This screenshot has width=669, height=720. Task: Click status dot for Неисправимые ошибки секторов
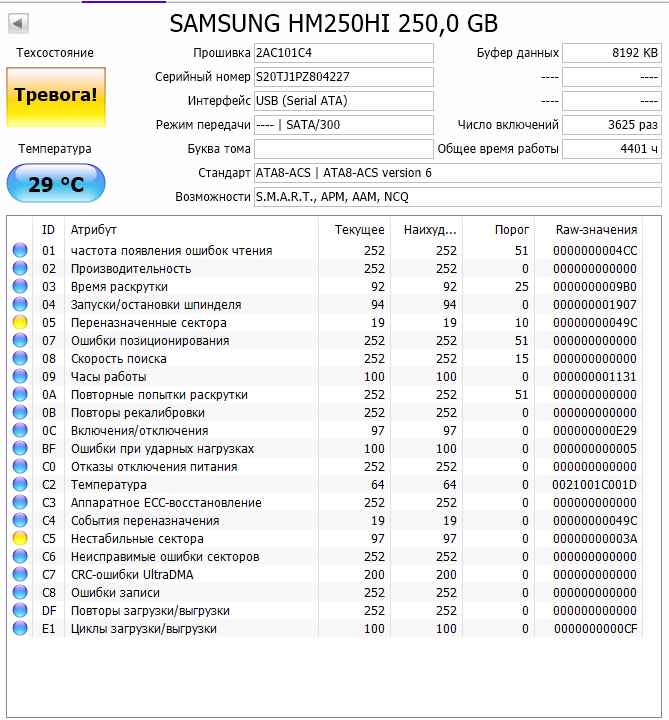20,556
